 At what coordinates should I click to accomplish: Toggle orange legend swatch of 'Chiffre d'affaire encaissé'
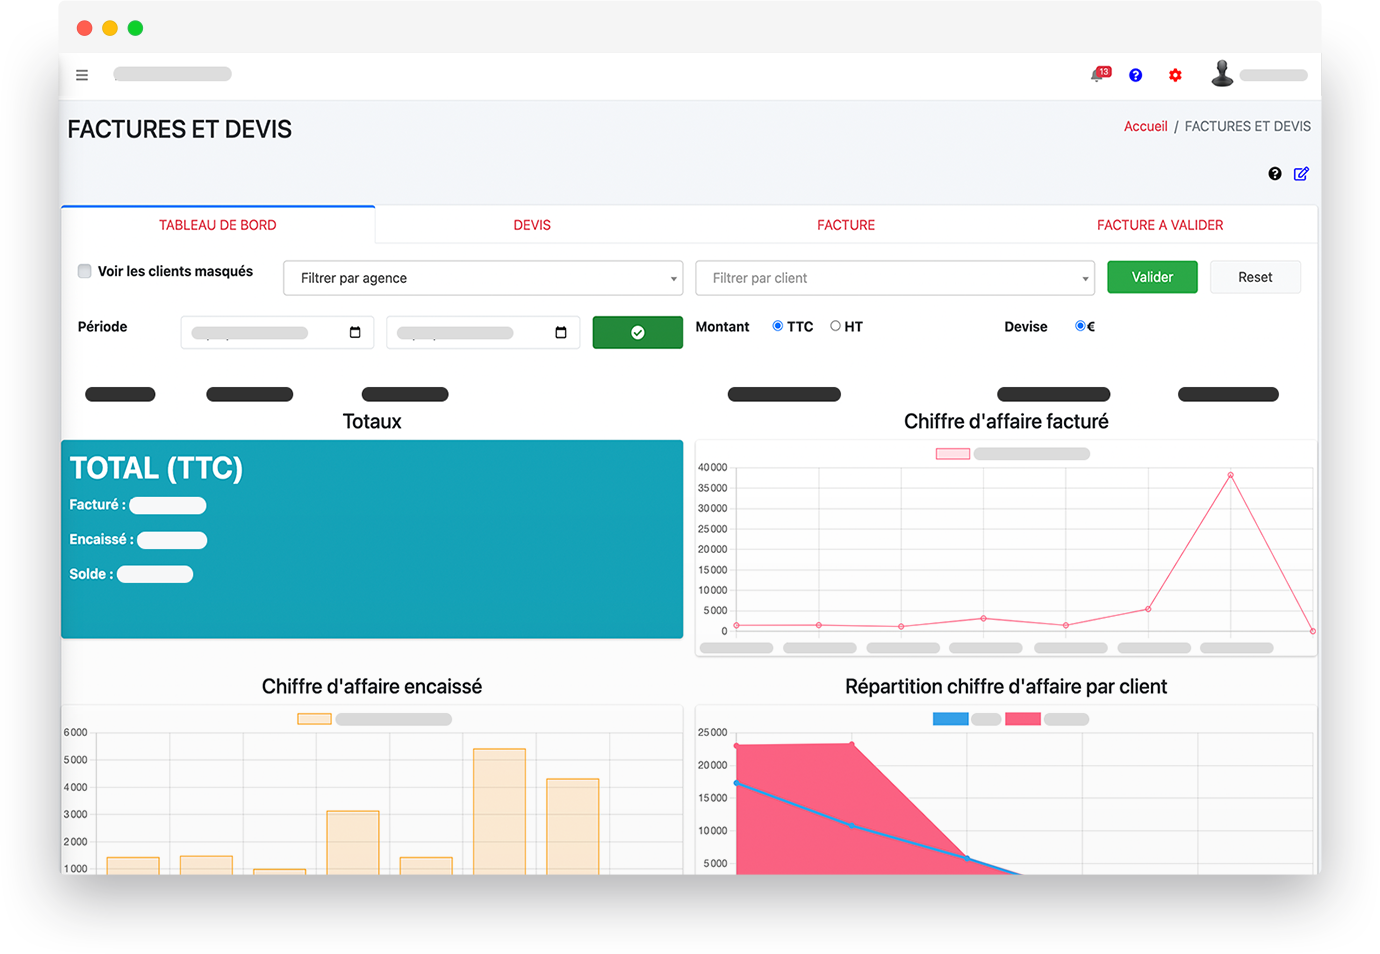point(315,719)
